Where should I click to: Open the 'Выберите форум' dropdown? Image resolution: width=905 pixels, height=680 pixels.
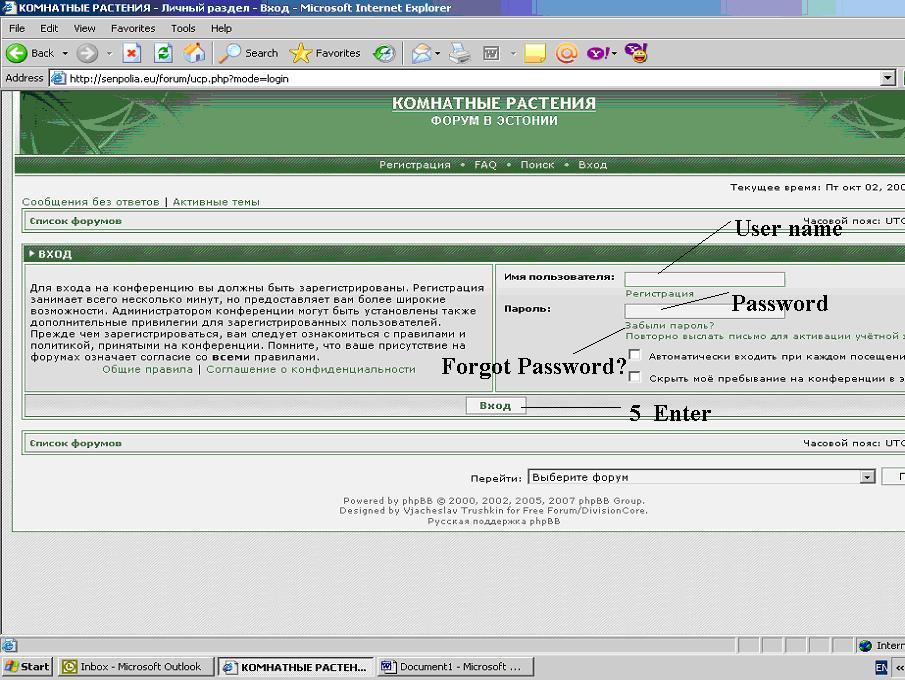(867, 477)
